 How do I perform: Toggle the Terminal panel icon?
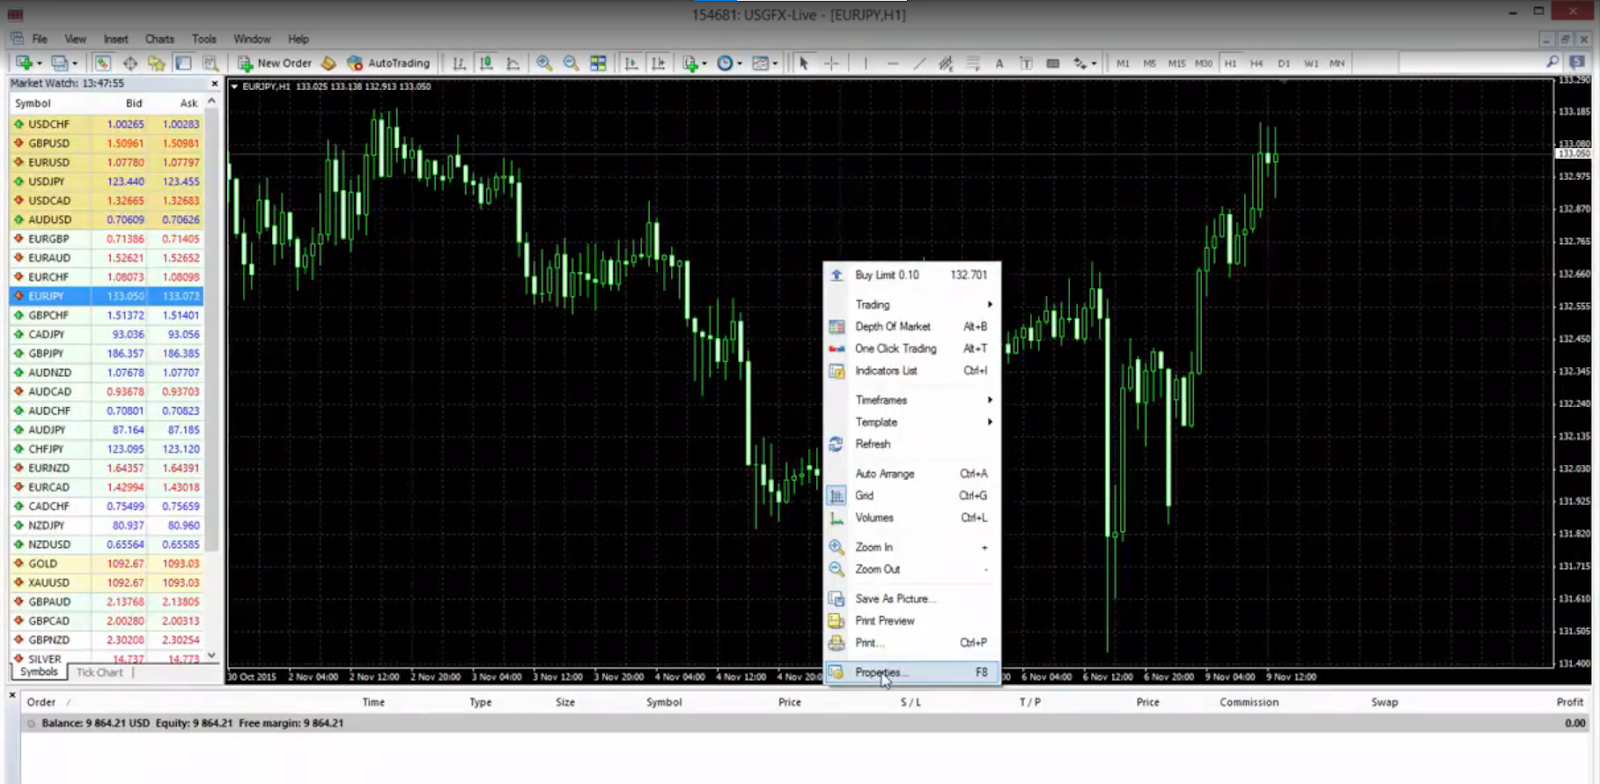click(183, 63)
